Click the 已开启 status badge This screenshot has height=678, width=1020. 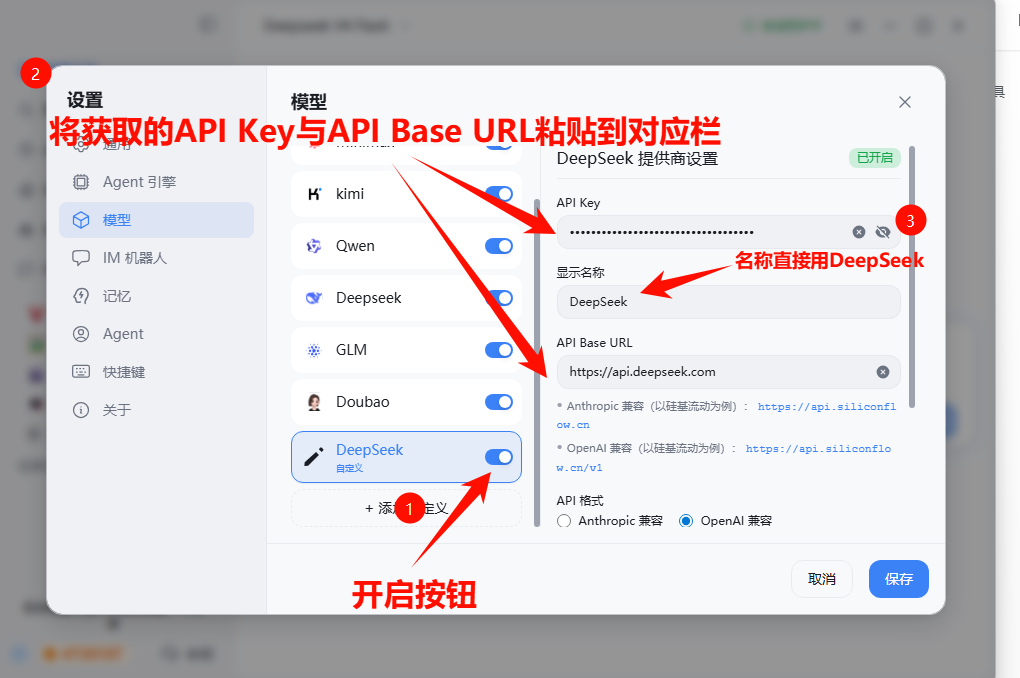875,158
